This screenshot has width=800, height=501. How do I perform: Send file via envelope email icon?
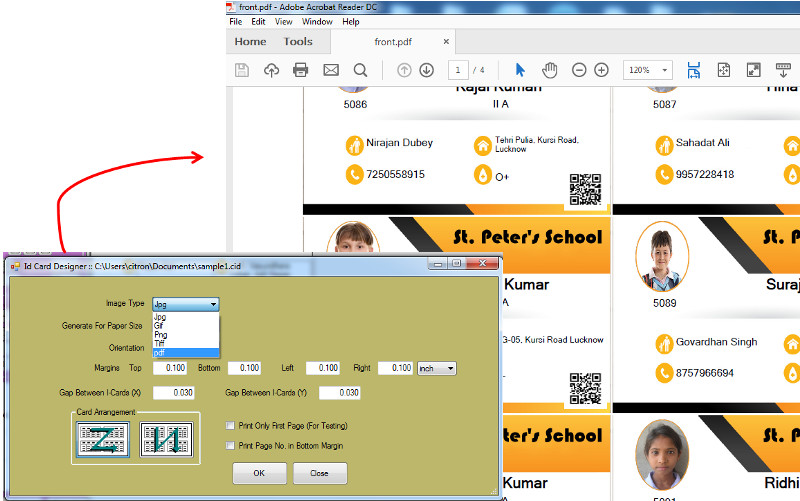tap(331, 70)
